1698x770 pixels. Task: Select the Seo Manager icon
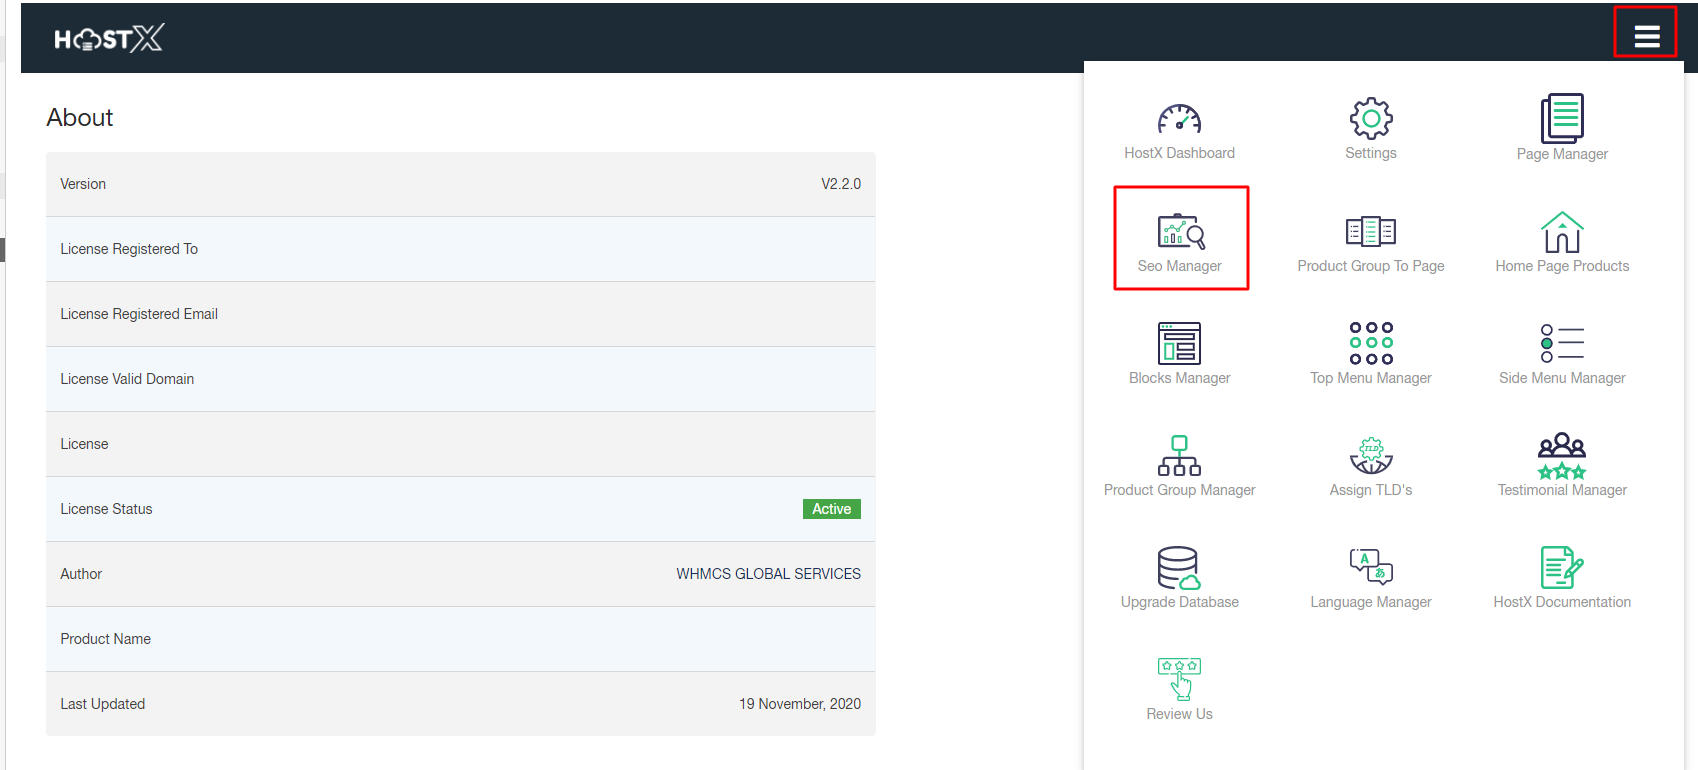tap(1180, 233)
